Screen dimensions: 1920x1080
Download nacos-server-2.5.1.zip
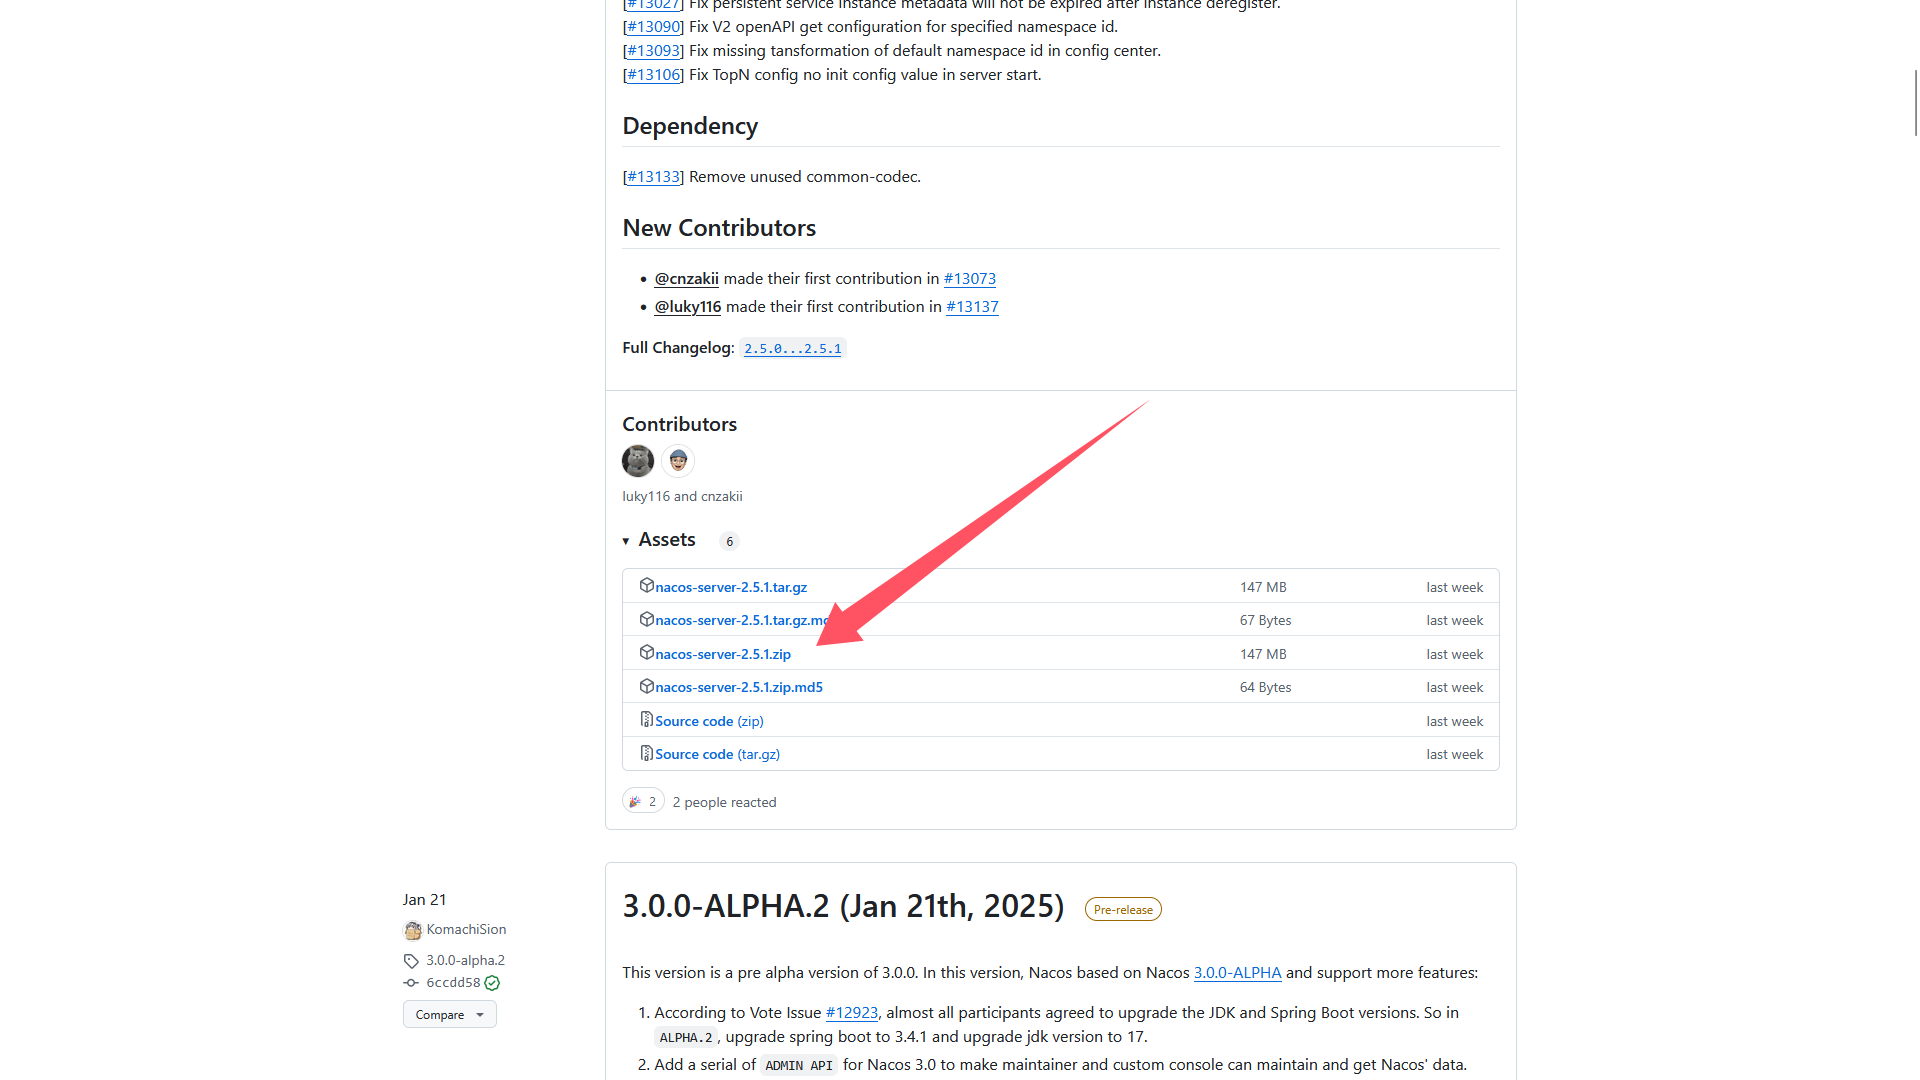point(723,654)
